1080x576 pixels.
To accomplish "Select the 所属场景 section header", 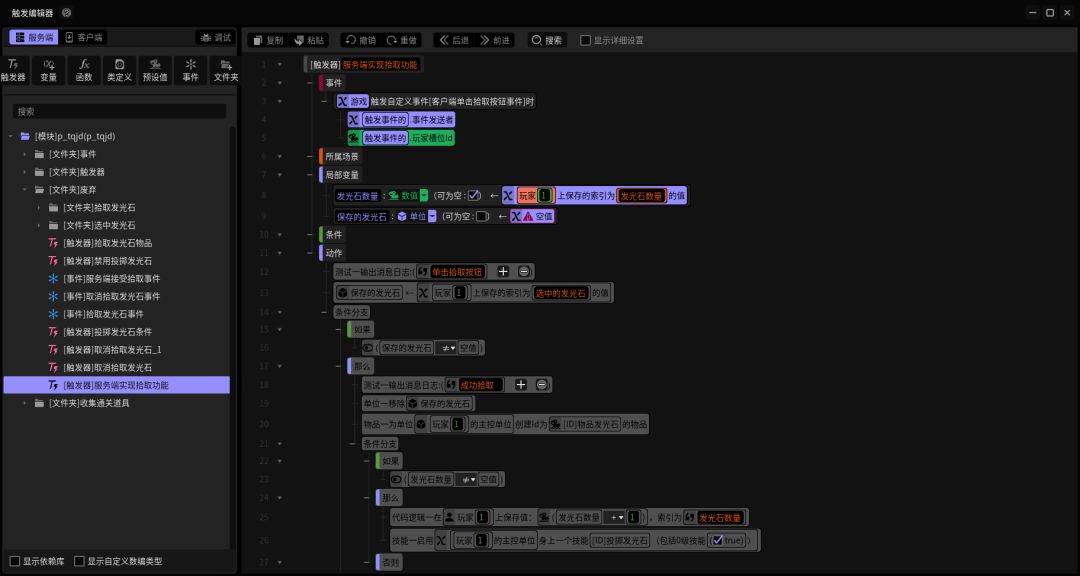I will pyautogui.click(x=341, y=156).
